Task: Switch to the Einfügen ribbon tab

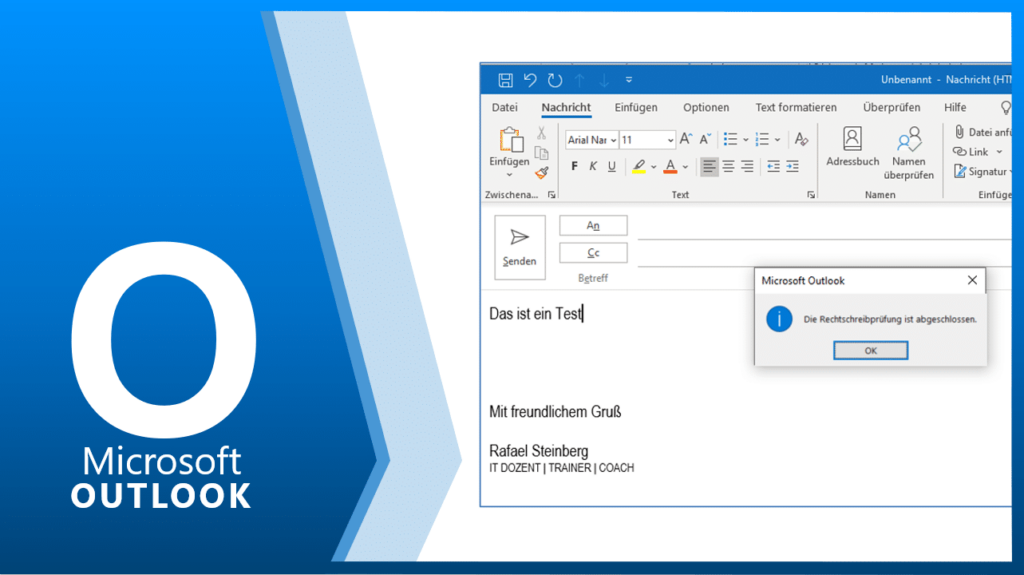Action: (636, 108)
